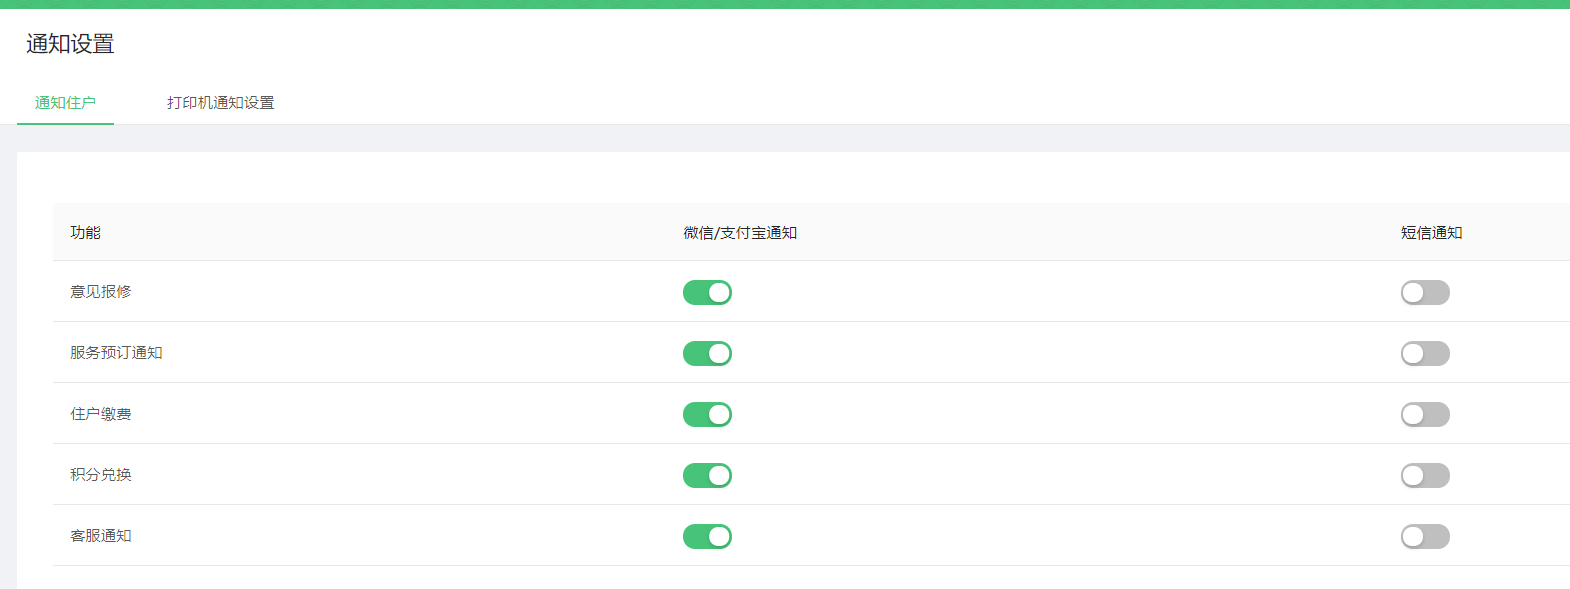Turn on 服务预订通知 SMS toggle
Viewport: 1570px width, 589px height.
pyautogui.click(x=1425, y=353)
